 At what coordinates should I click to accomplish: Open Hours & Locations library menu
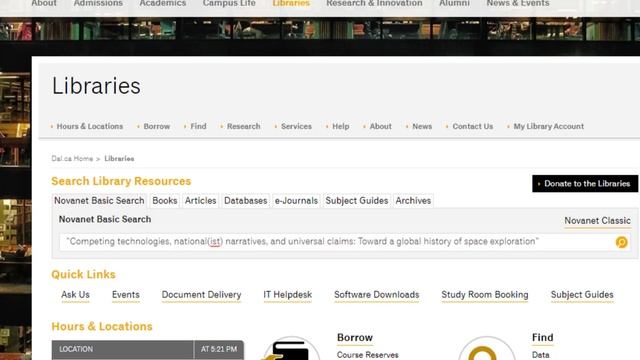pyautogui.click(x=89, y=127)
